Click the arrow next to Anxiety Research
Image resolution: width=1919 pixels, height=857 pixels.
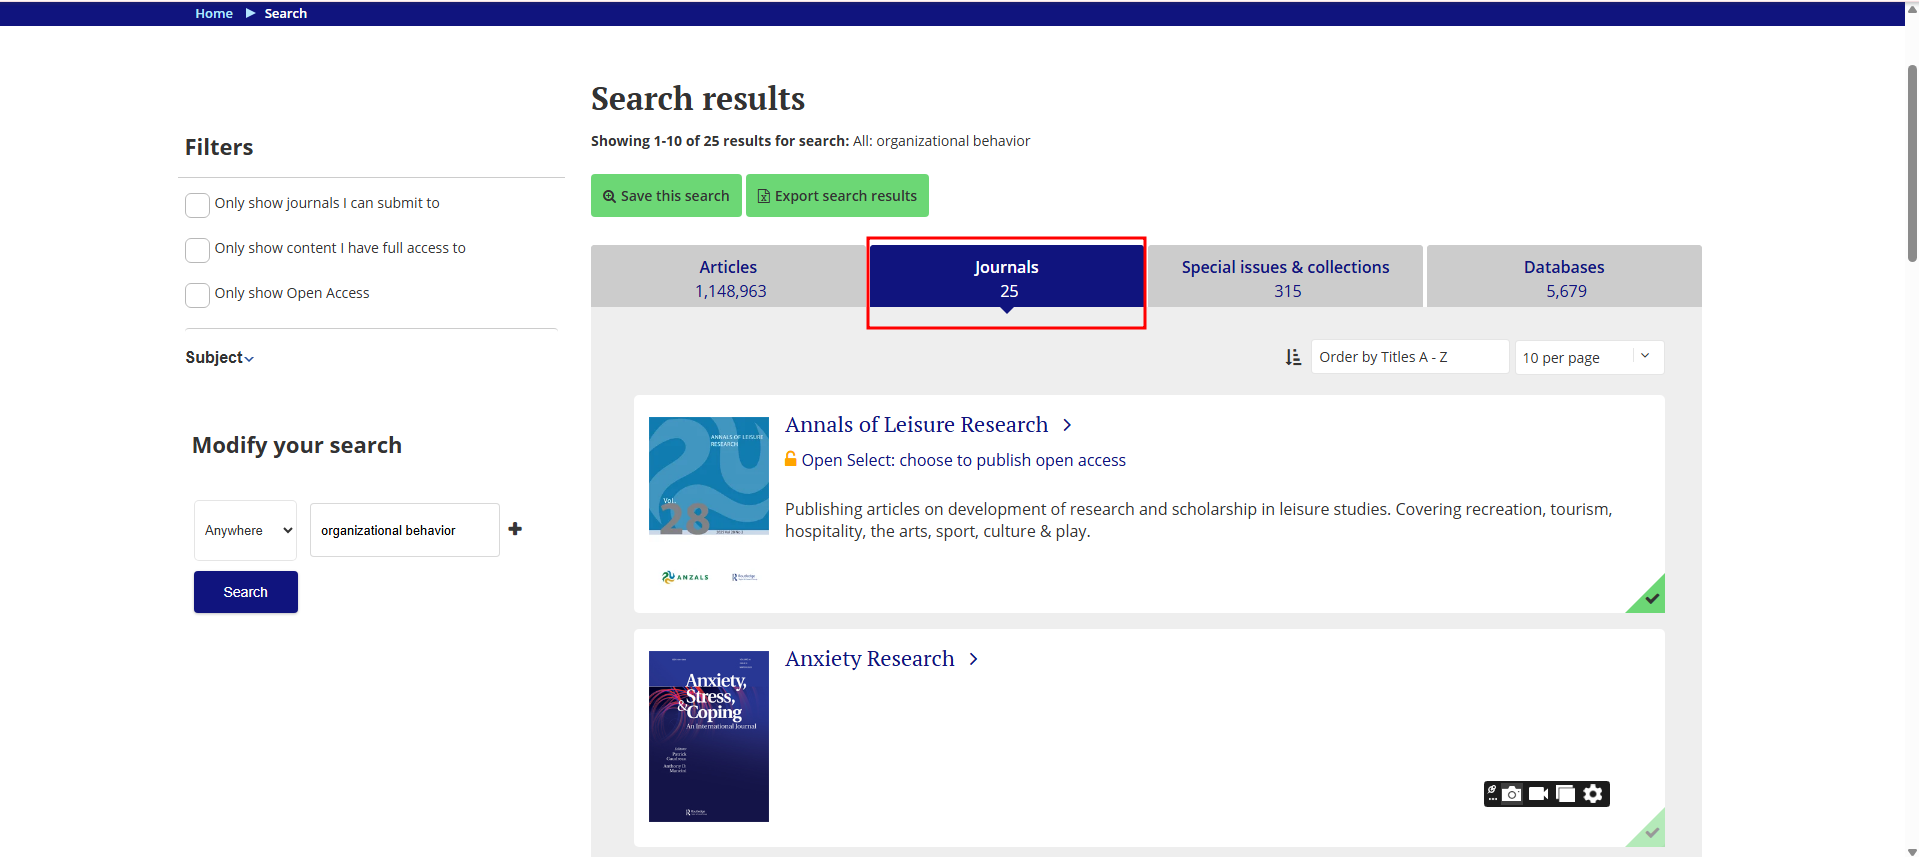[973, 659]
